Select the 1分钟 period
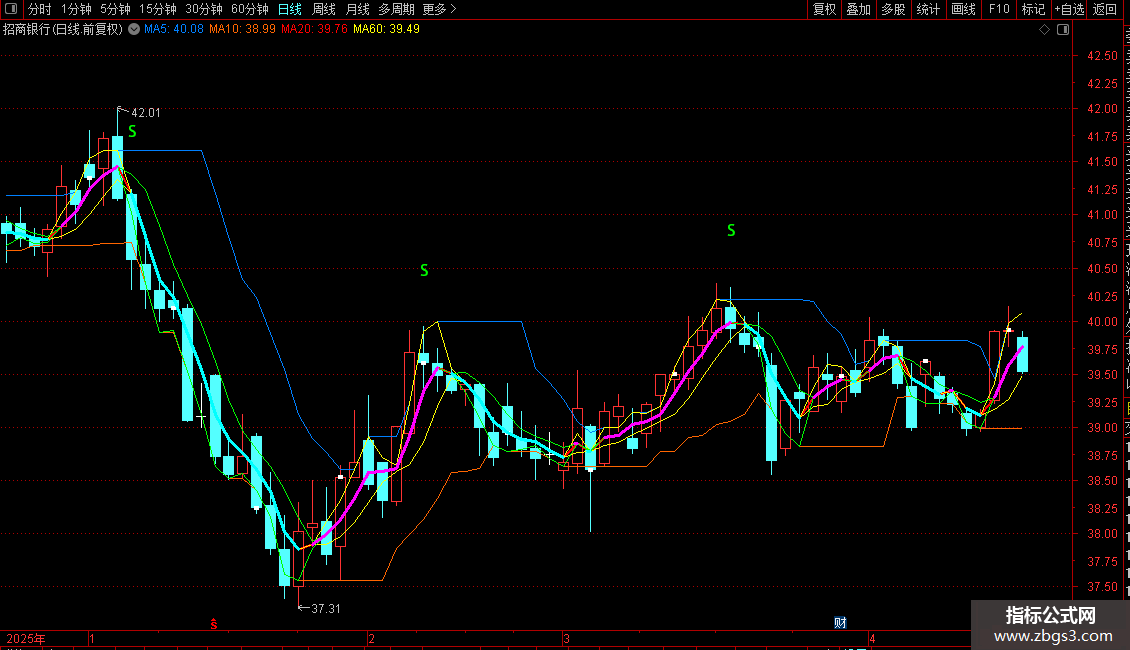The image size is (1130, 650). [x=76, y=9]
